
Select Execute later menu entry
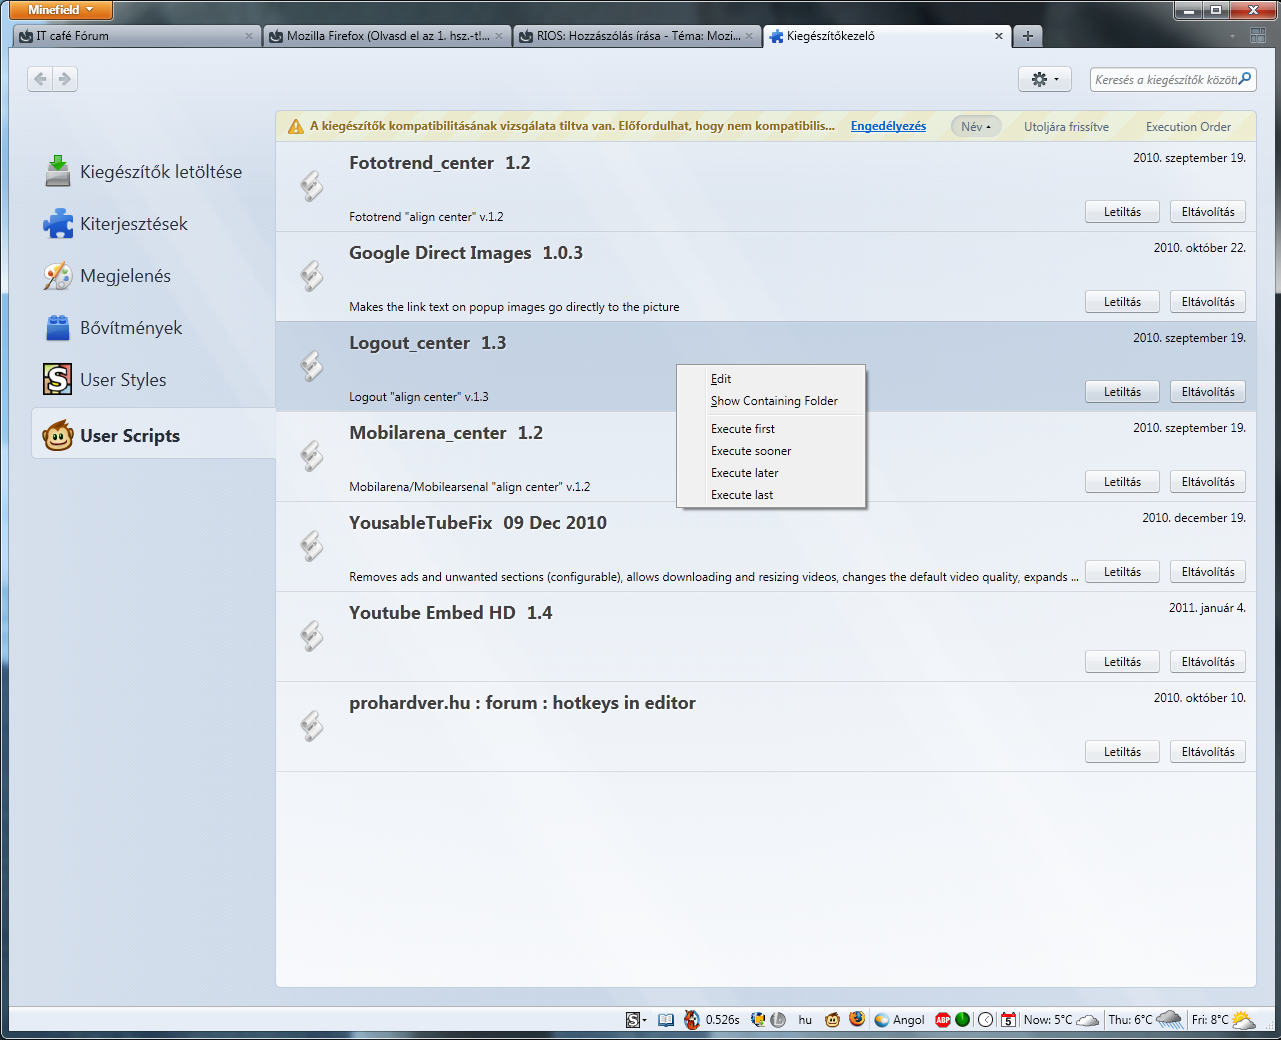click(771, 473)
